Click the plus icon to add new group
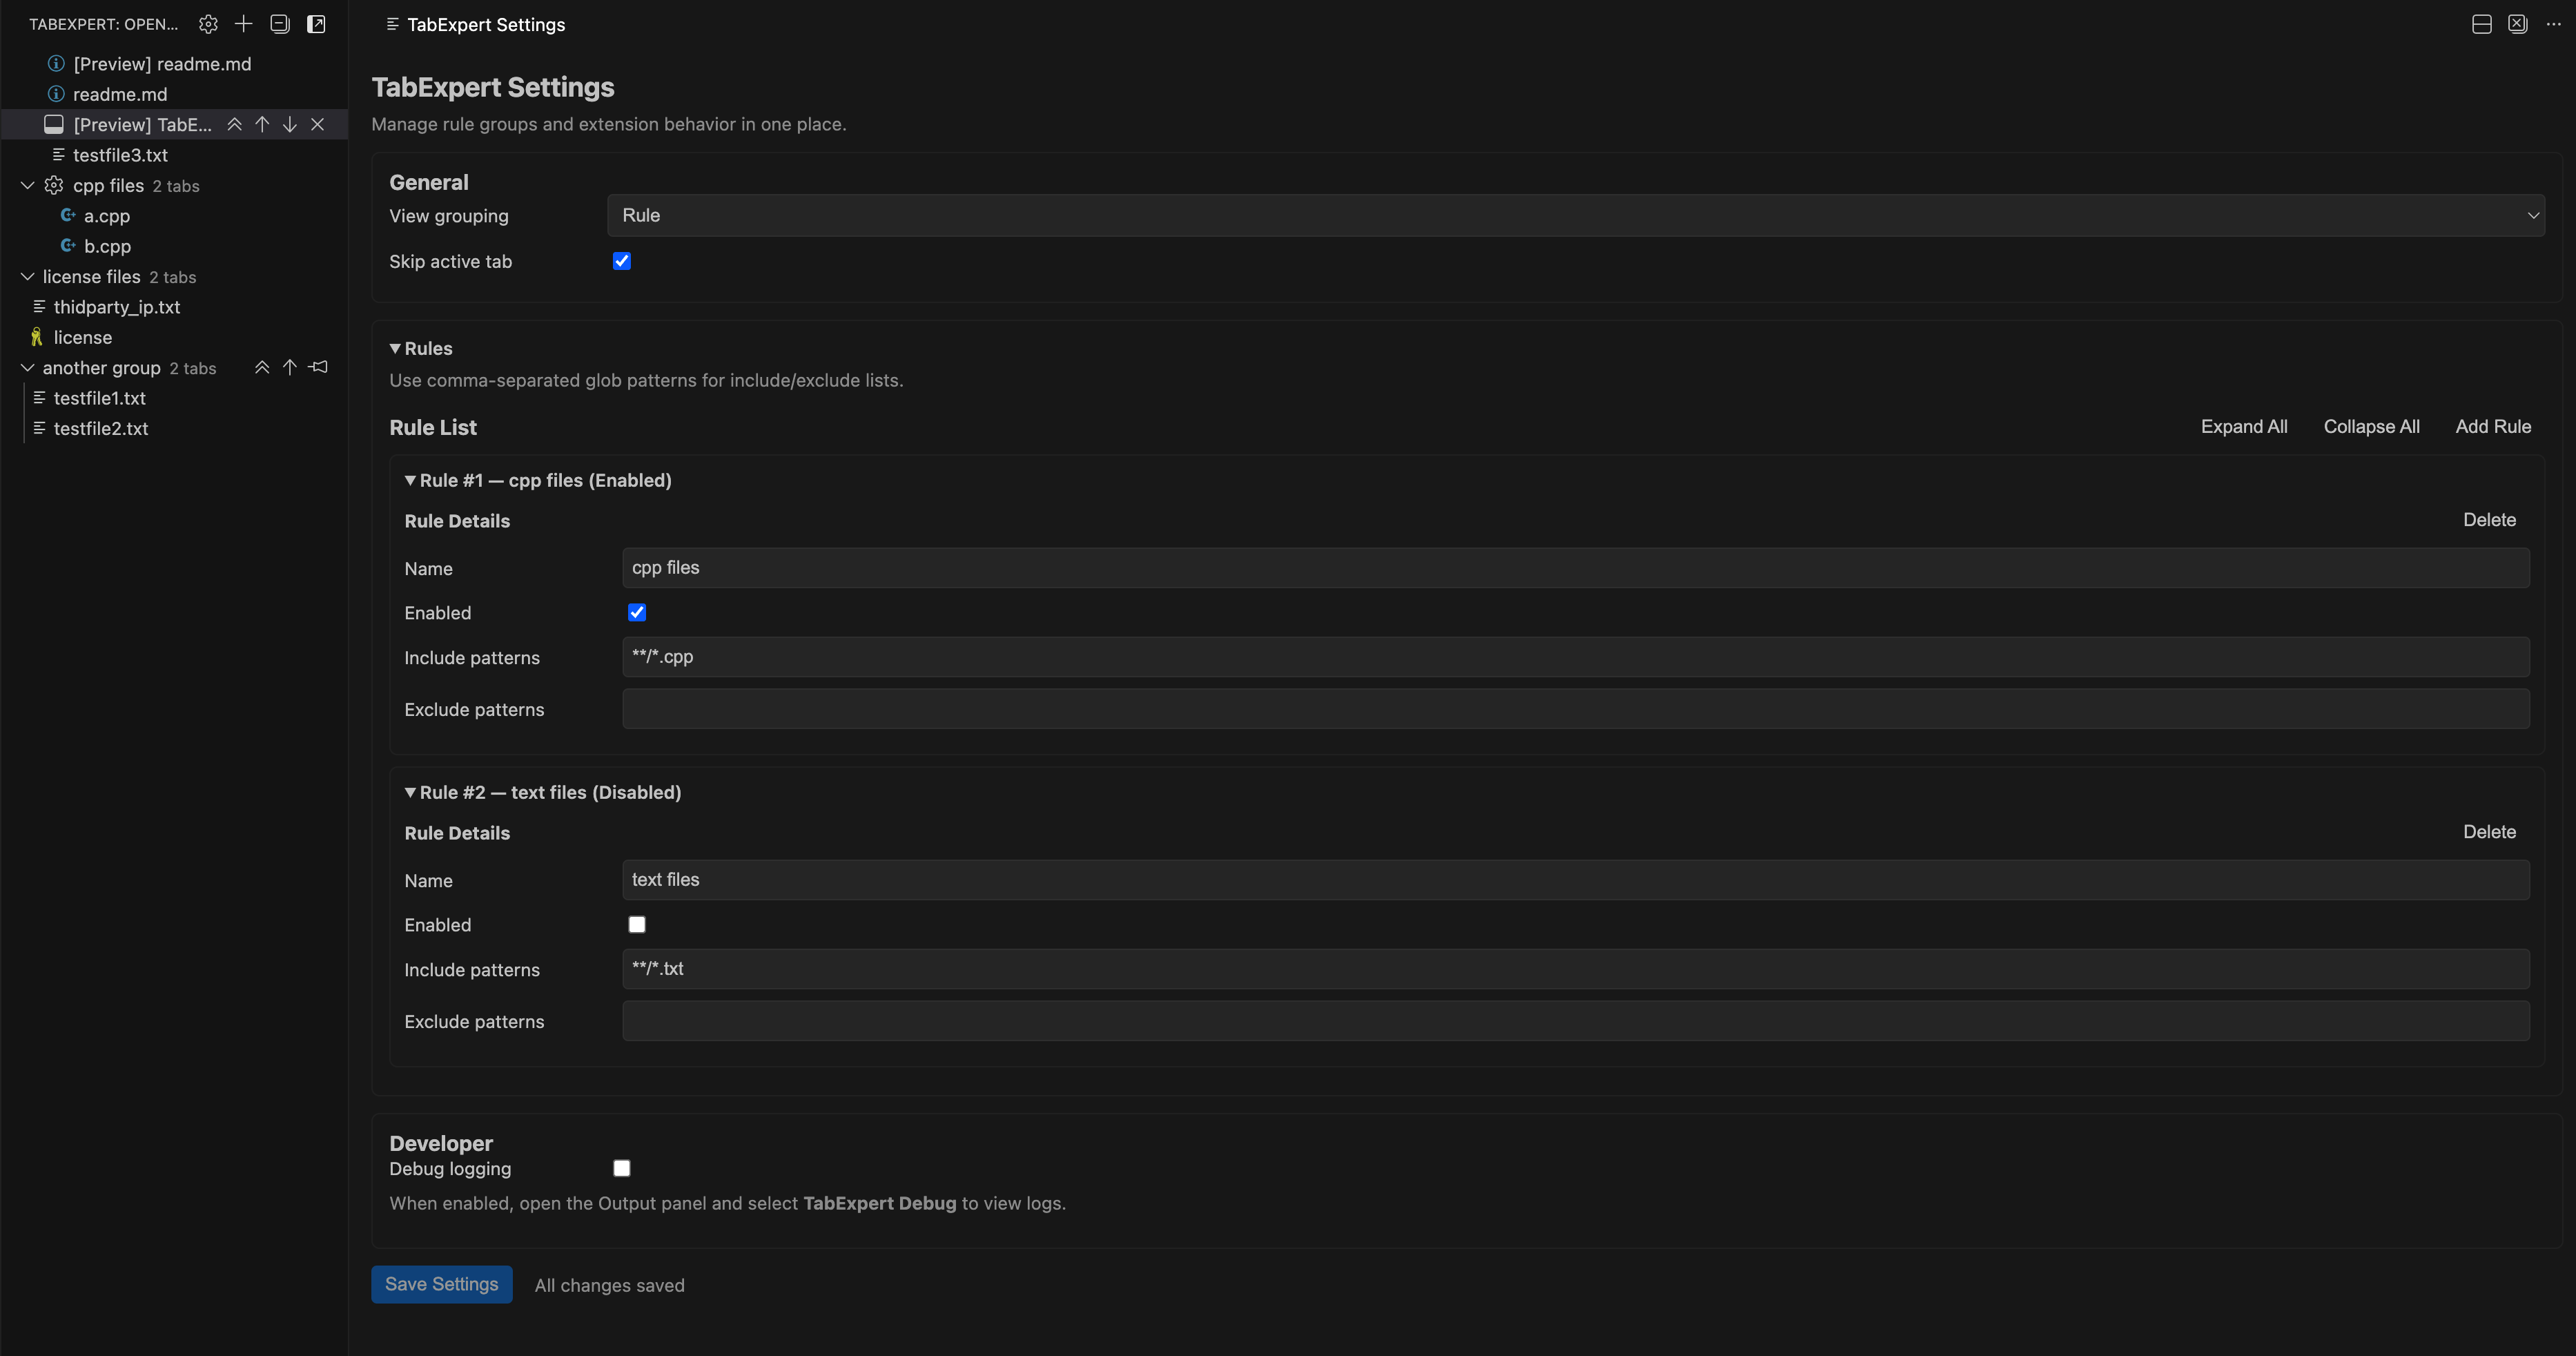The image size is (2576, 1356). 243,24
